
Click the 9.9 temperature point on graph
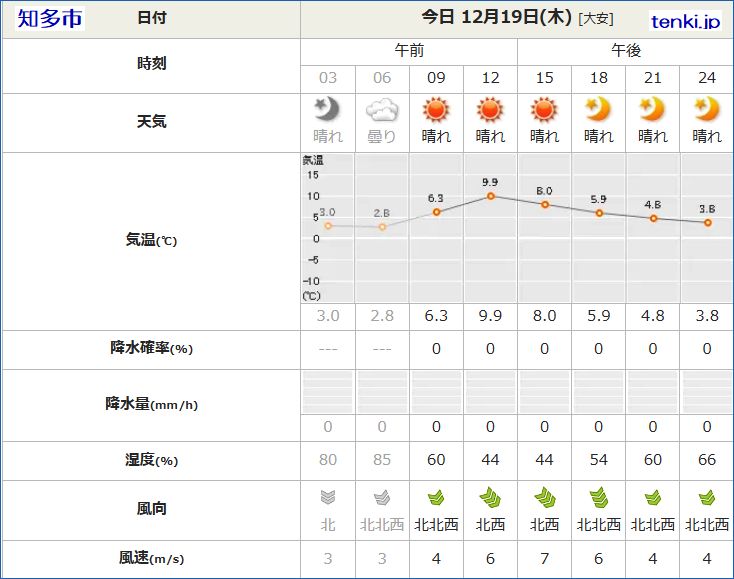click(490, 196)
